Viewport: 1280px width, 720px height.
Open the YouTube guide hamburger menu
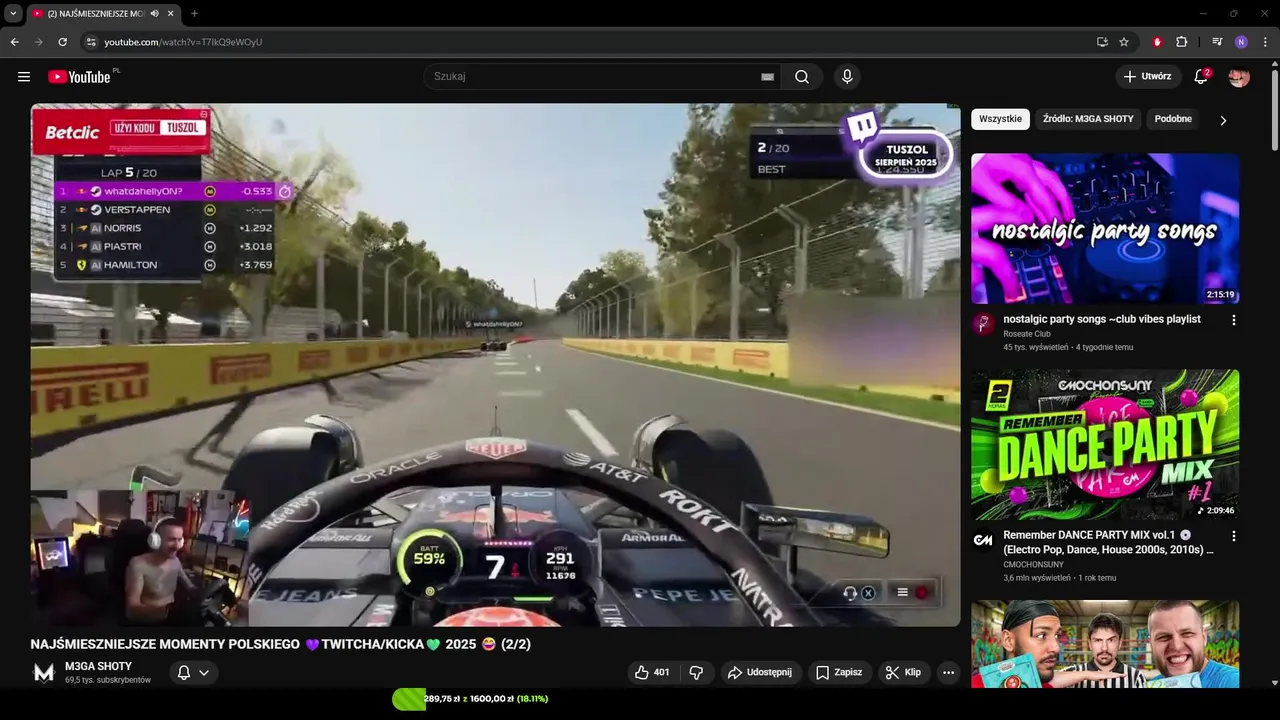[24, 77]
